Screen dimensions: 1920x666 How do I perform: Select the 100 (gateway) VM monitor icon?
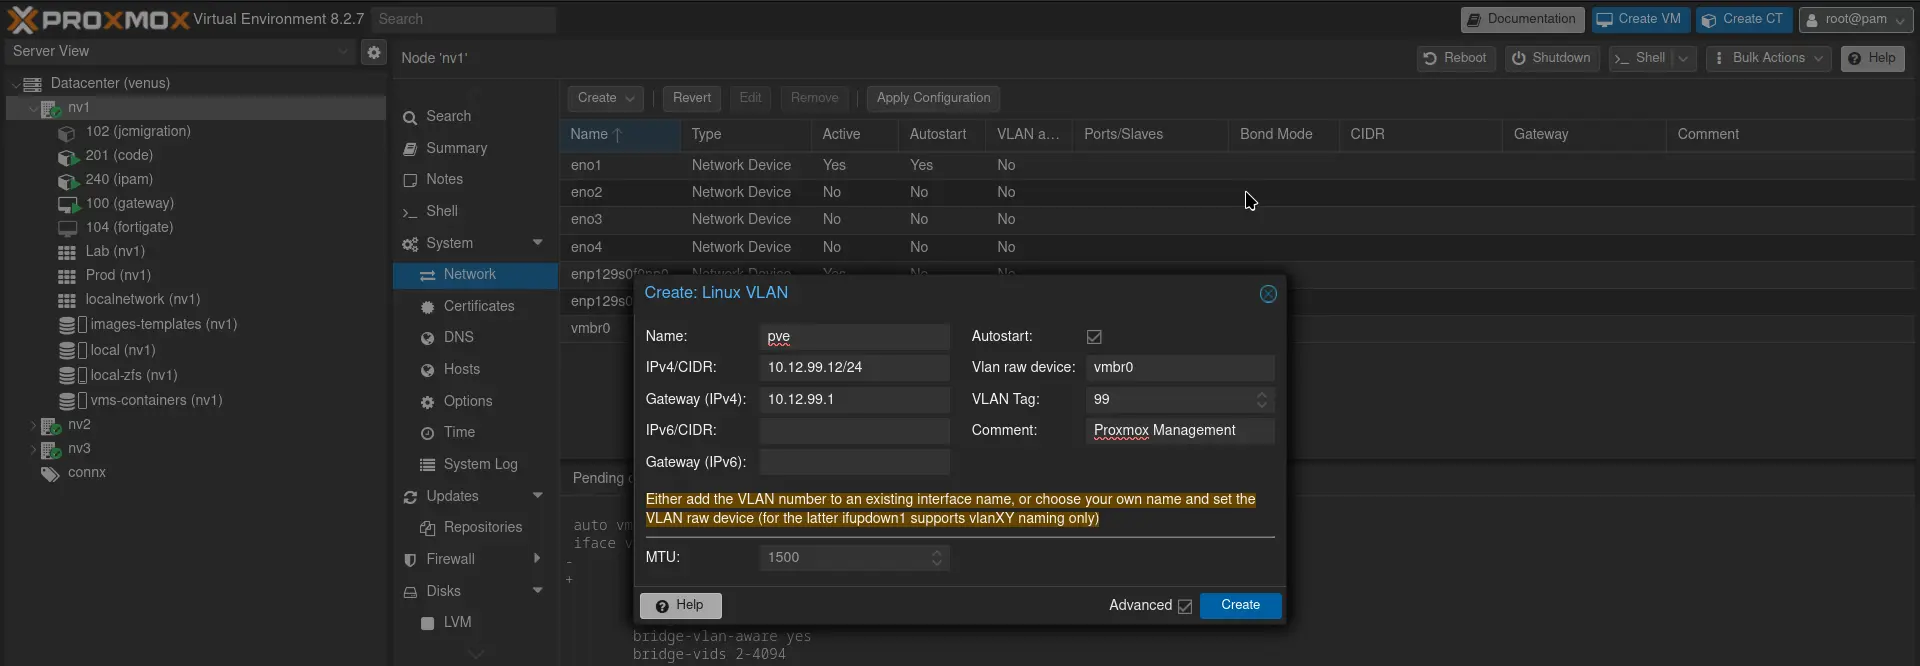point(68,205)
